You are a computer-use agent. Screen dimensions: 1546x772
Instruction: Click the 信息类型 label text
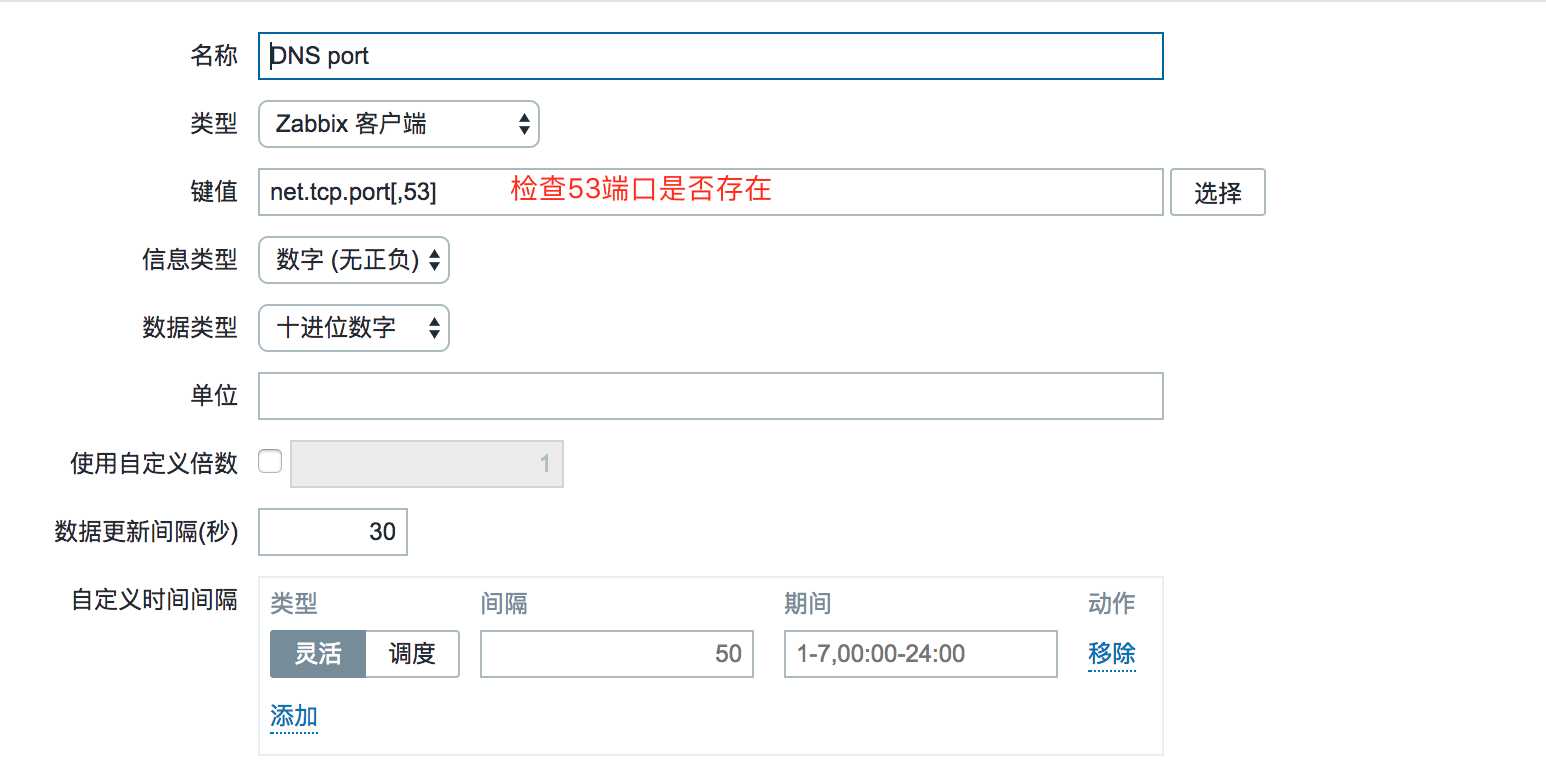190,260
